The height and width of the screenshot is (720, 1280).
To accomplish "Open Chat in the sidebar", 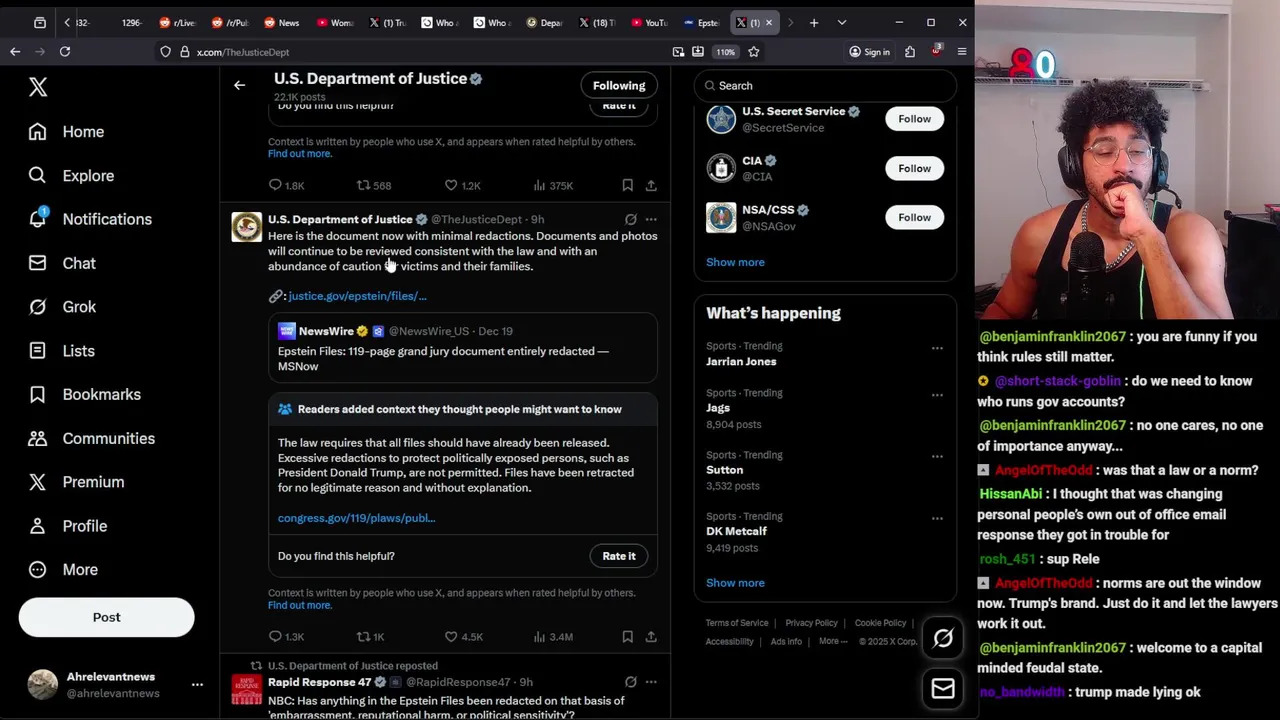I will click(x=62, y=263).
